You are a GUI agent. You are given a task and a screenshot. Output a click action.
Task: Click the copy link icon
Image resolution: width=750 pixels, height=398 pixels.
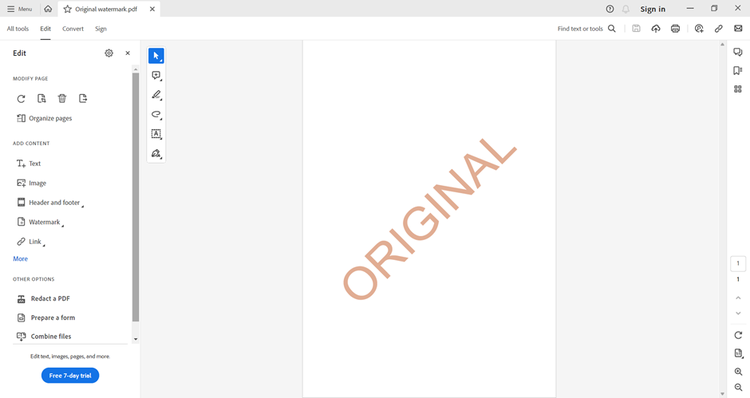718,29
